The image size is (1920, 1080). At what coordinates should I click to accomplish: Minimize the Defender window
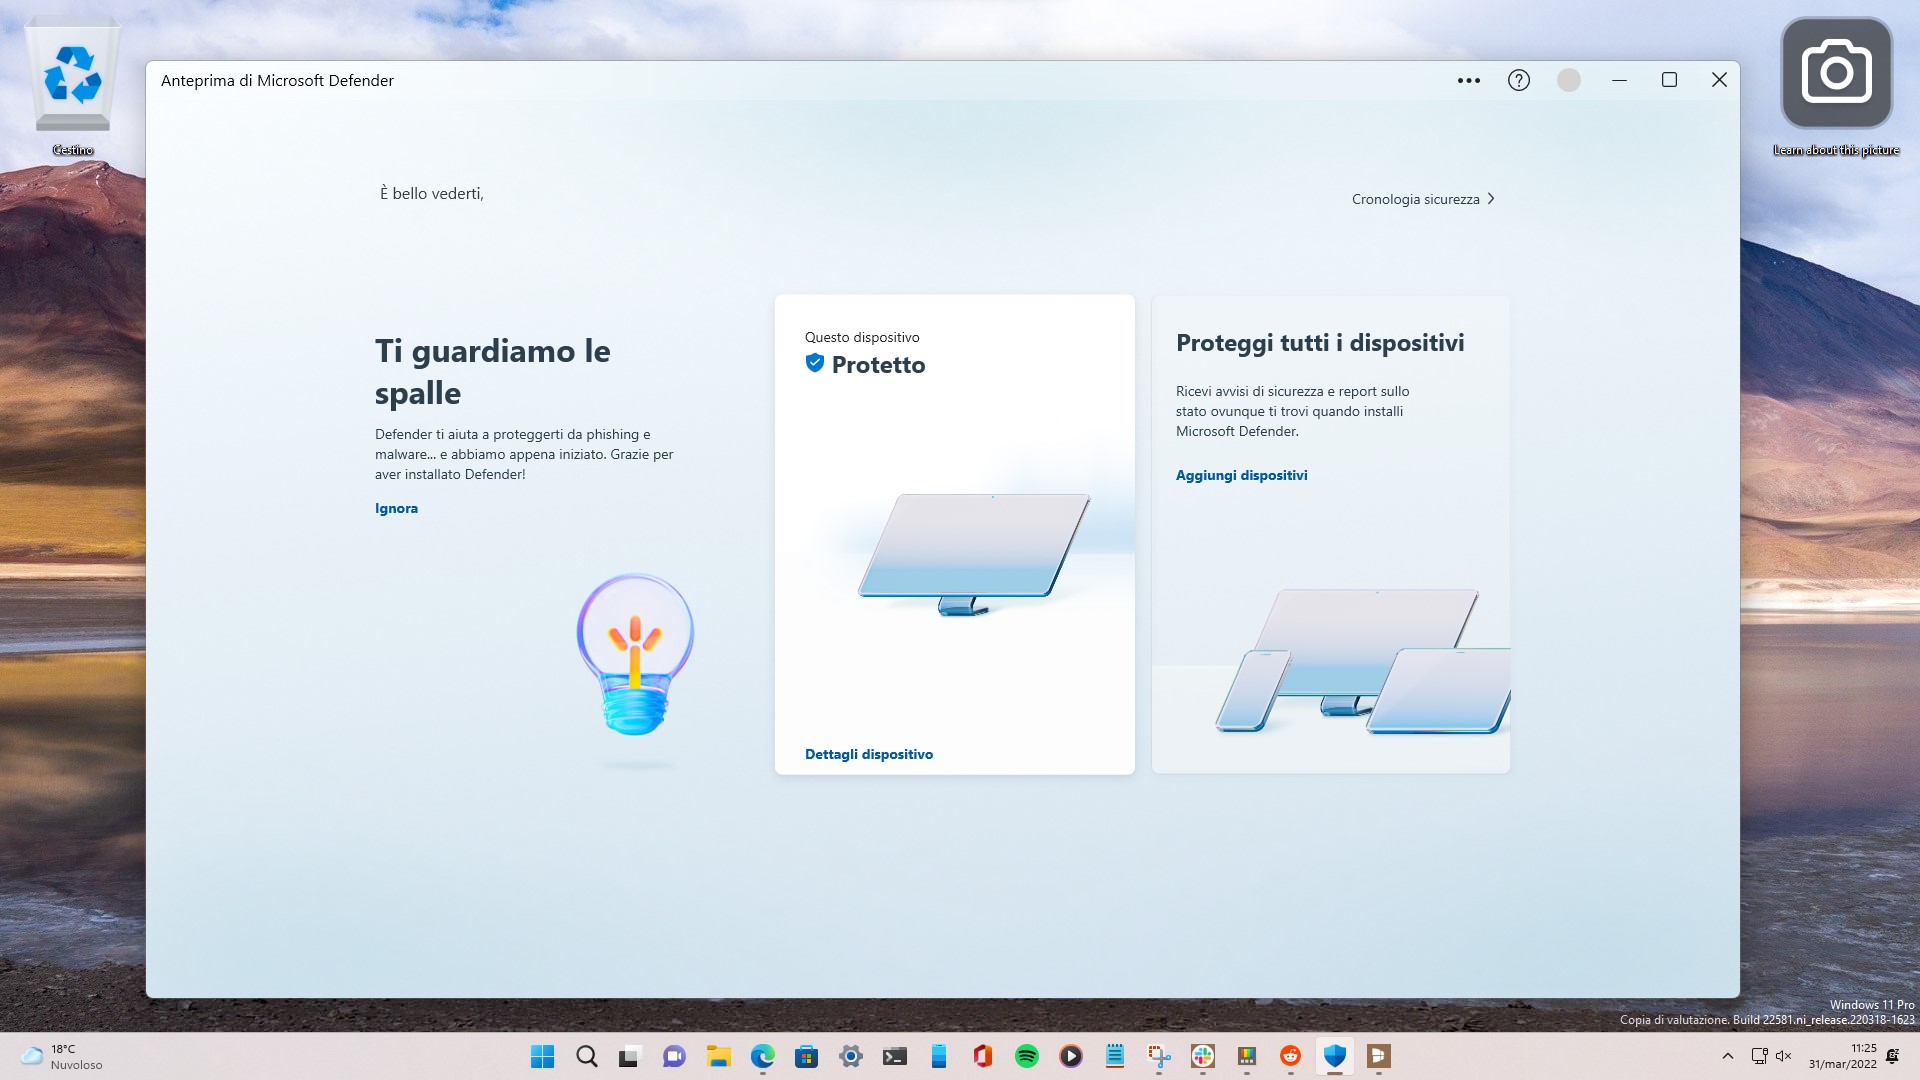pyautogui.click(x=1619, y=80)
